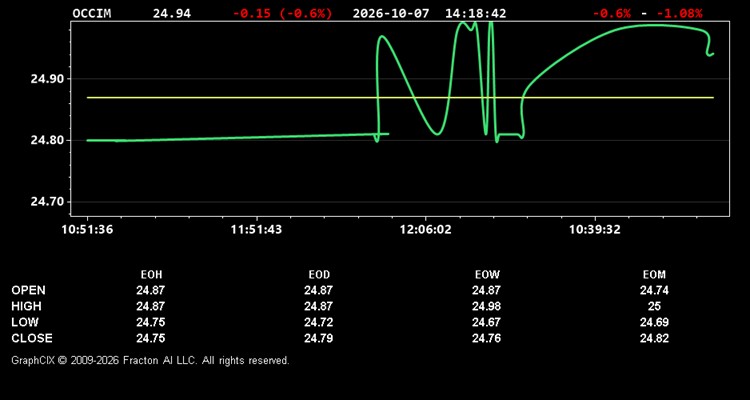Click the OPEN row label
This screenshot has height=400, width=750.
click(x=29, y=290)
